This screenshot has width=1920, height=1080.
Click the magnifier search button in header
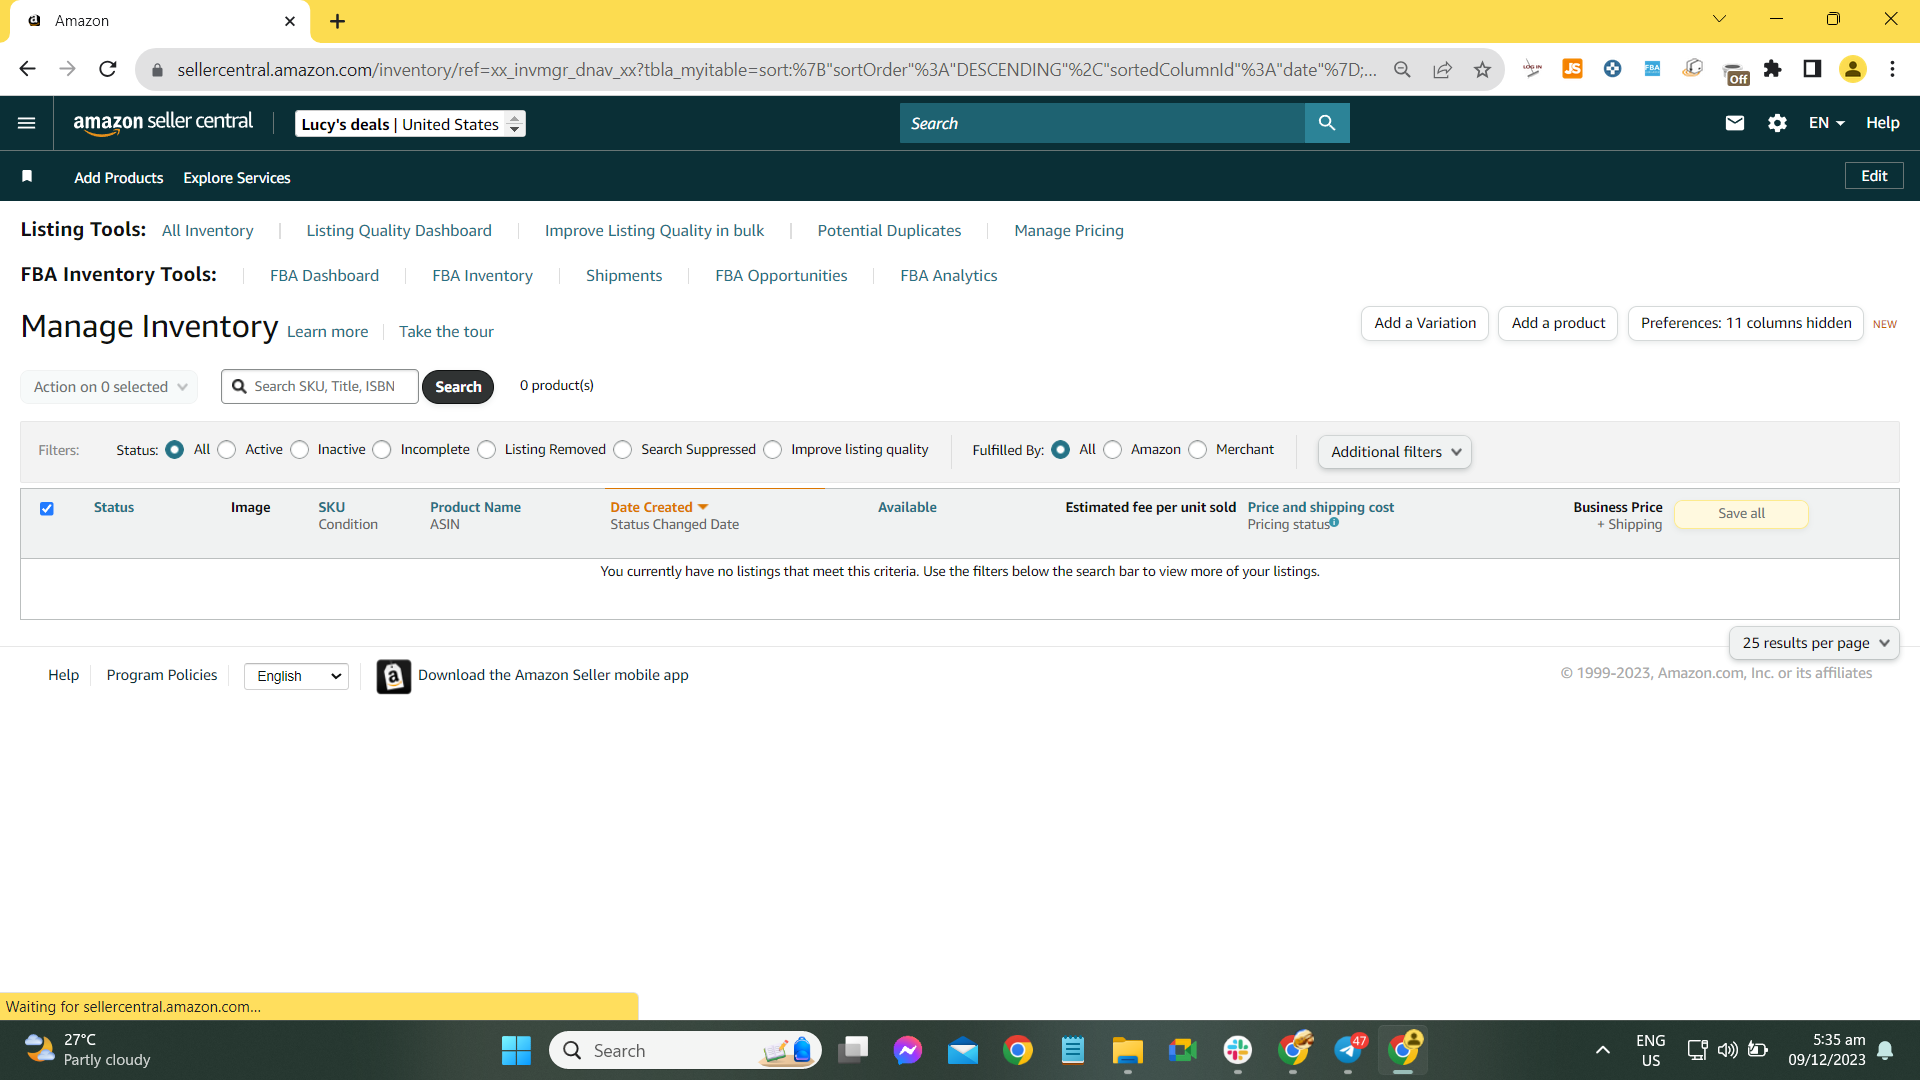tap(1327, 123)
